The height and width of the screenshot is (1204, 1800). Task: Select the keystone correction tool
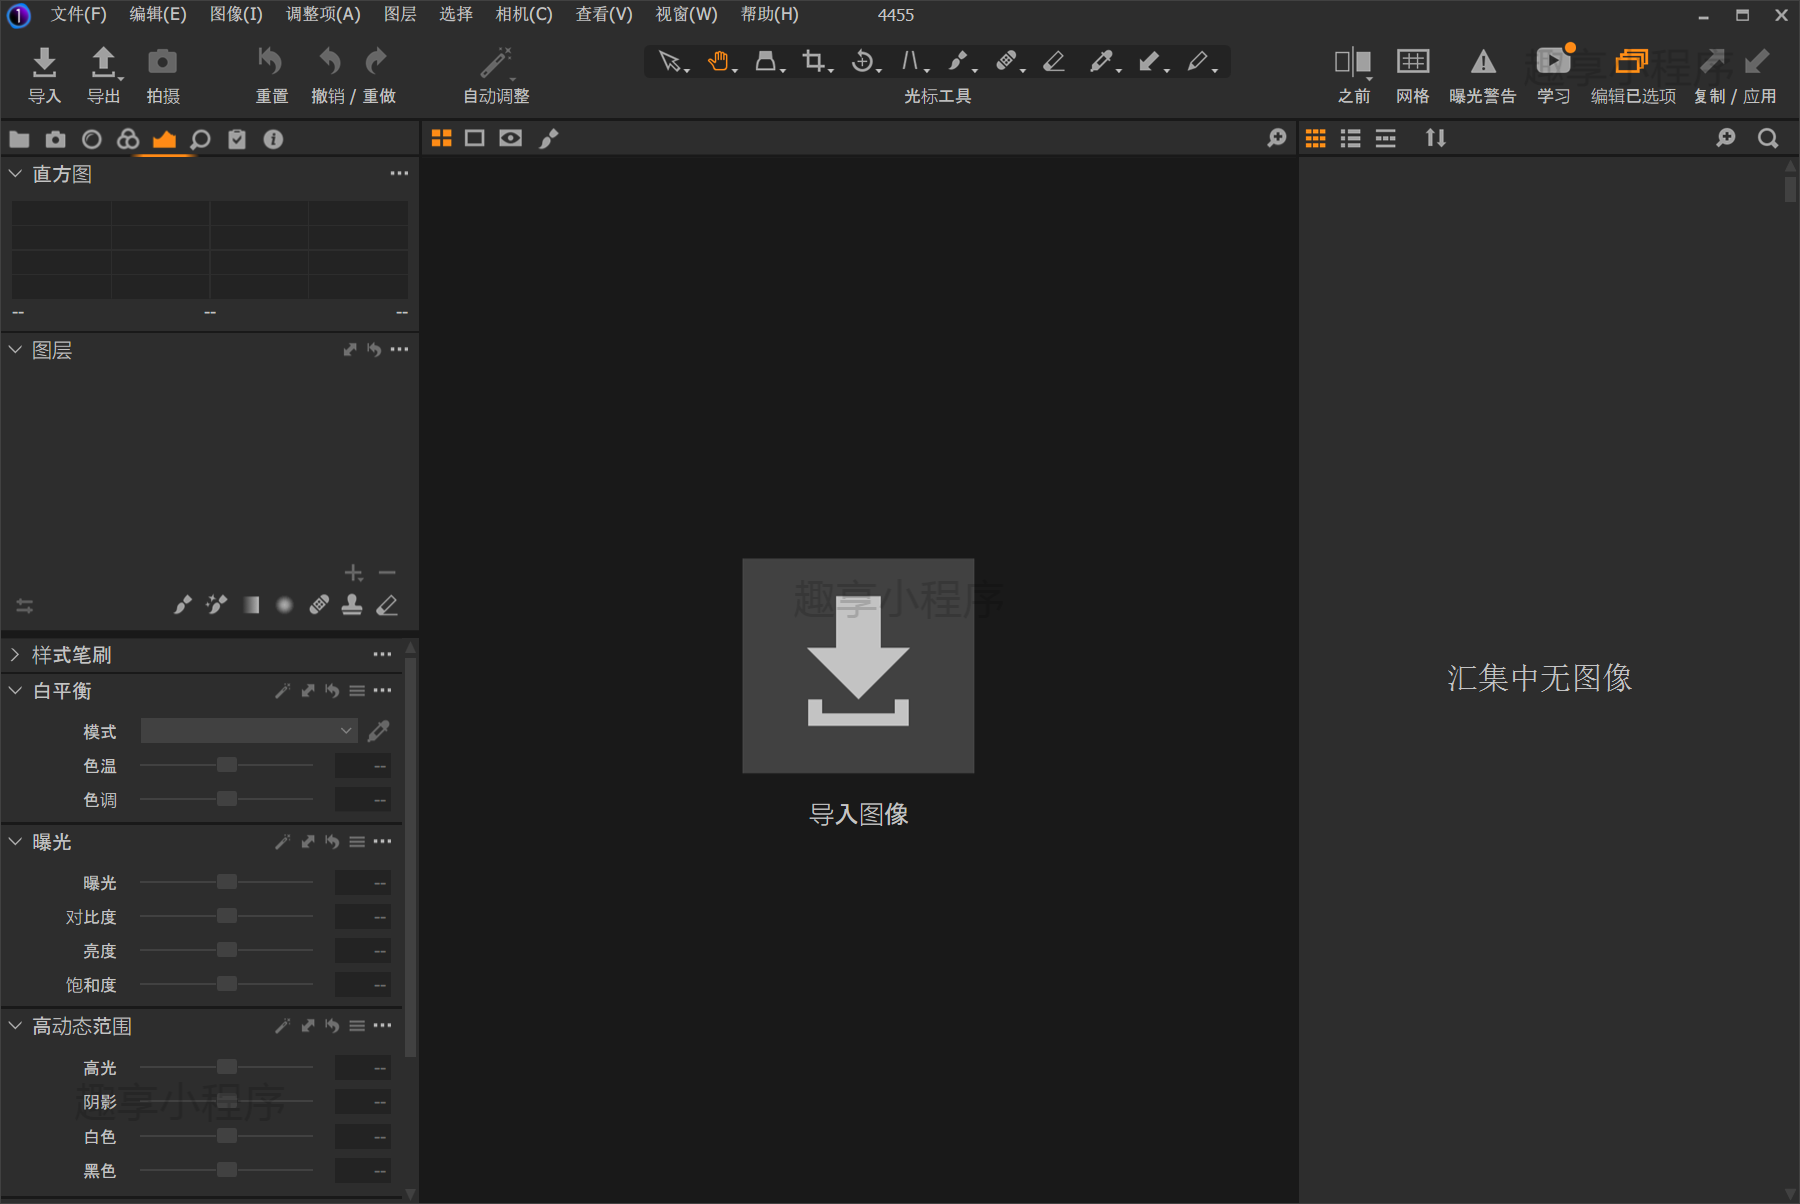point(910,62)
